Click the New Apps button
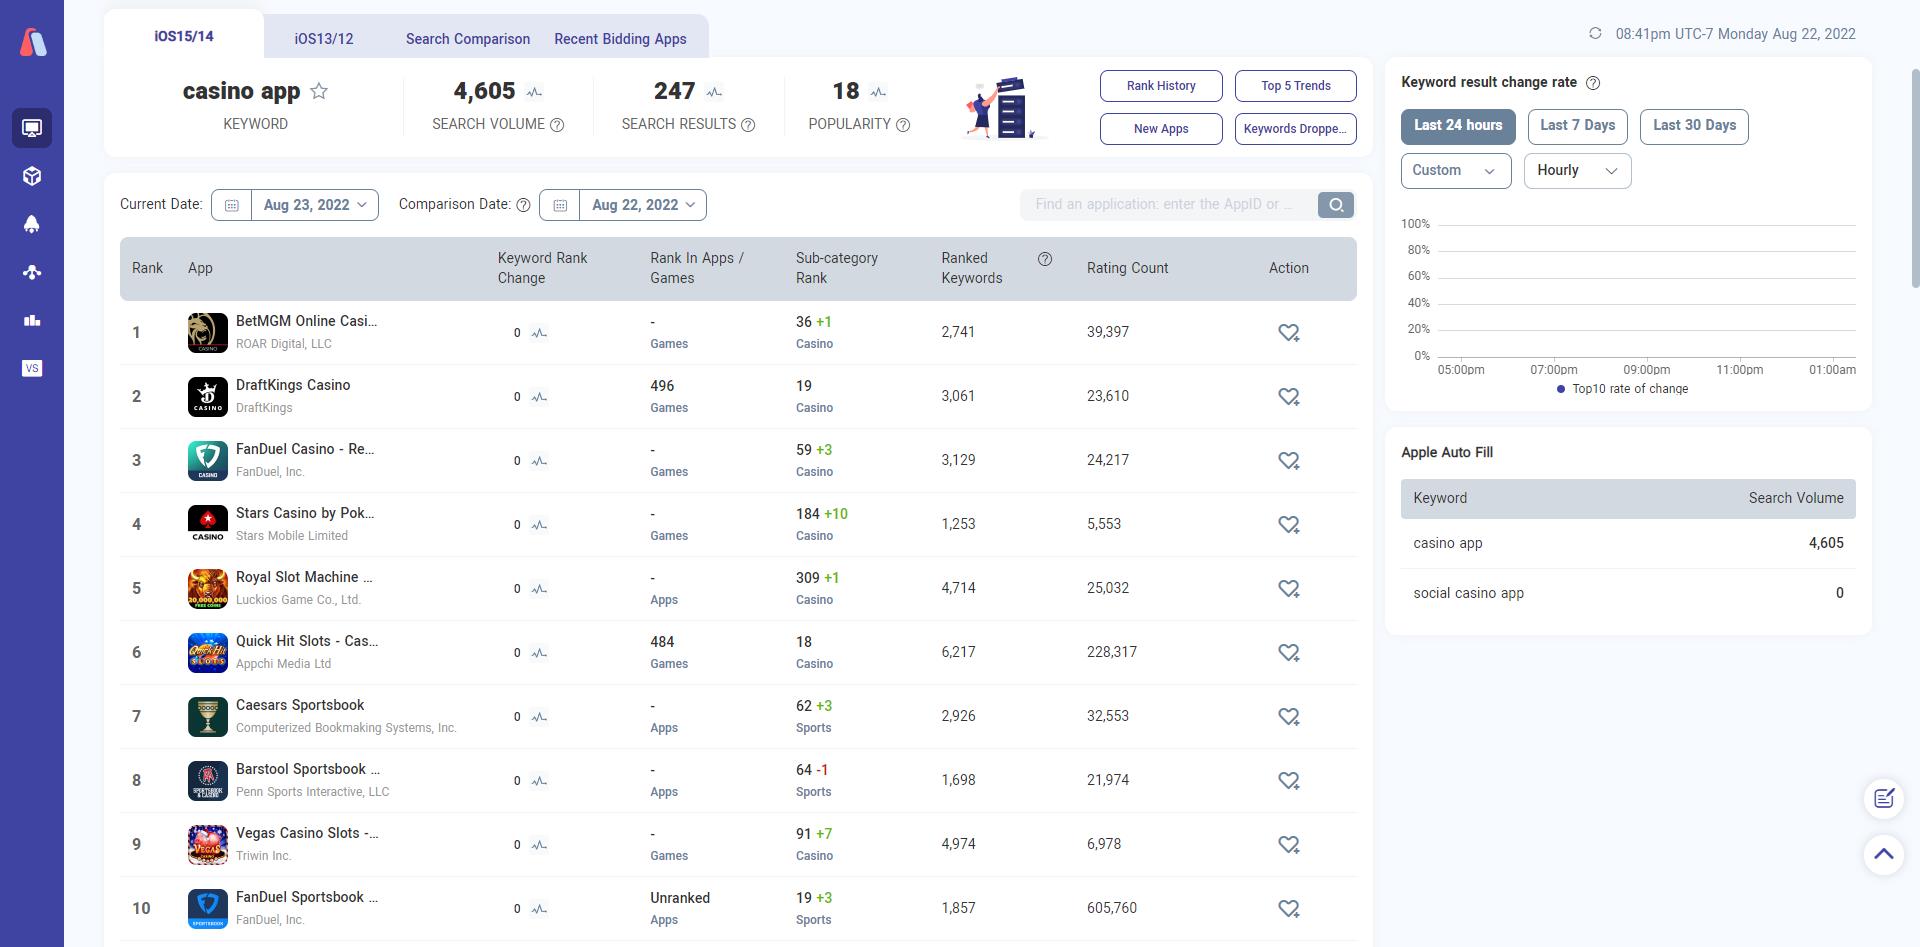 [x=1161, y=129]
